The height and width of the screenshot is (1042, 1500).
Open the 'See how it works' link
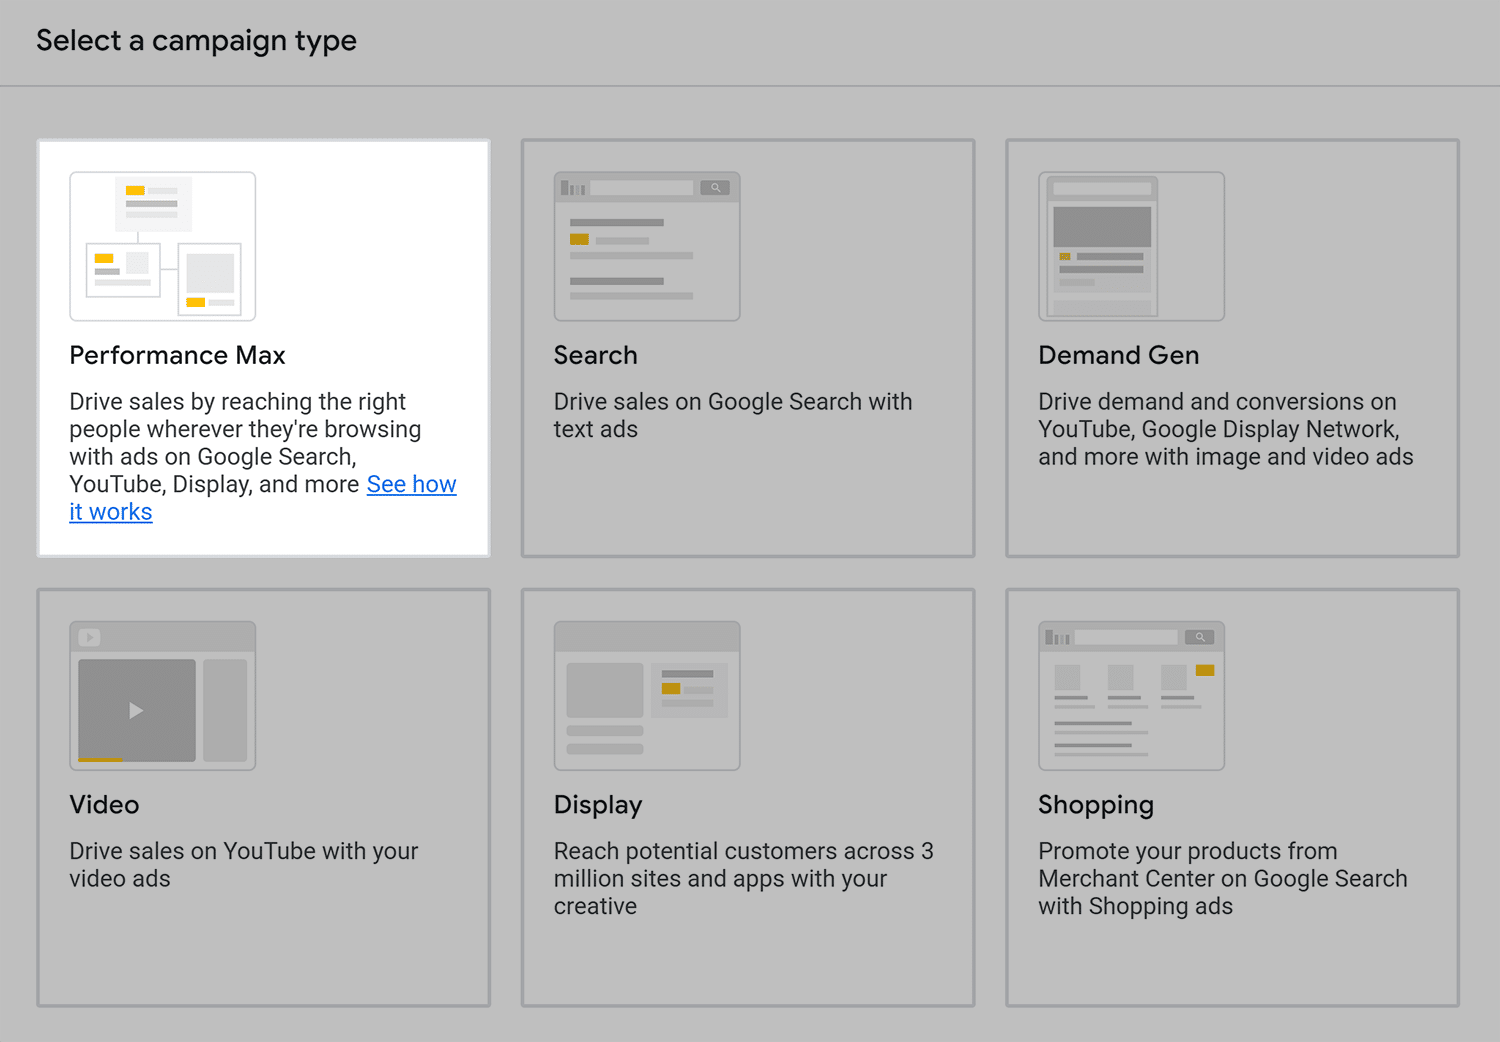coord(411,485)
